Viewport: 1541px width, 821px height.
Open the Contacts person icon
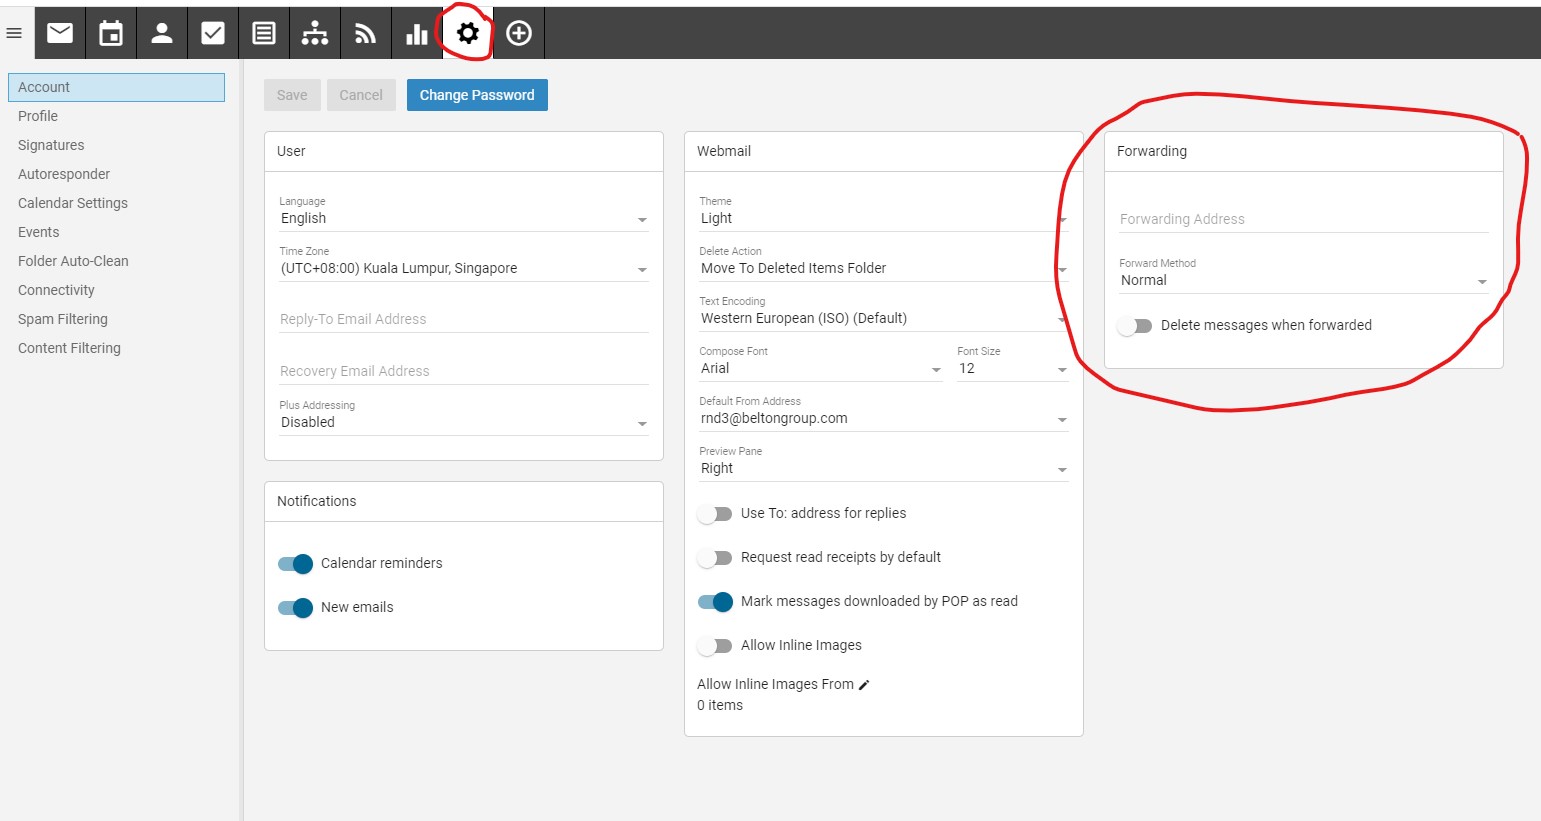162,33
